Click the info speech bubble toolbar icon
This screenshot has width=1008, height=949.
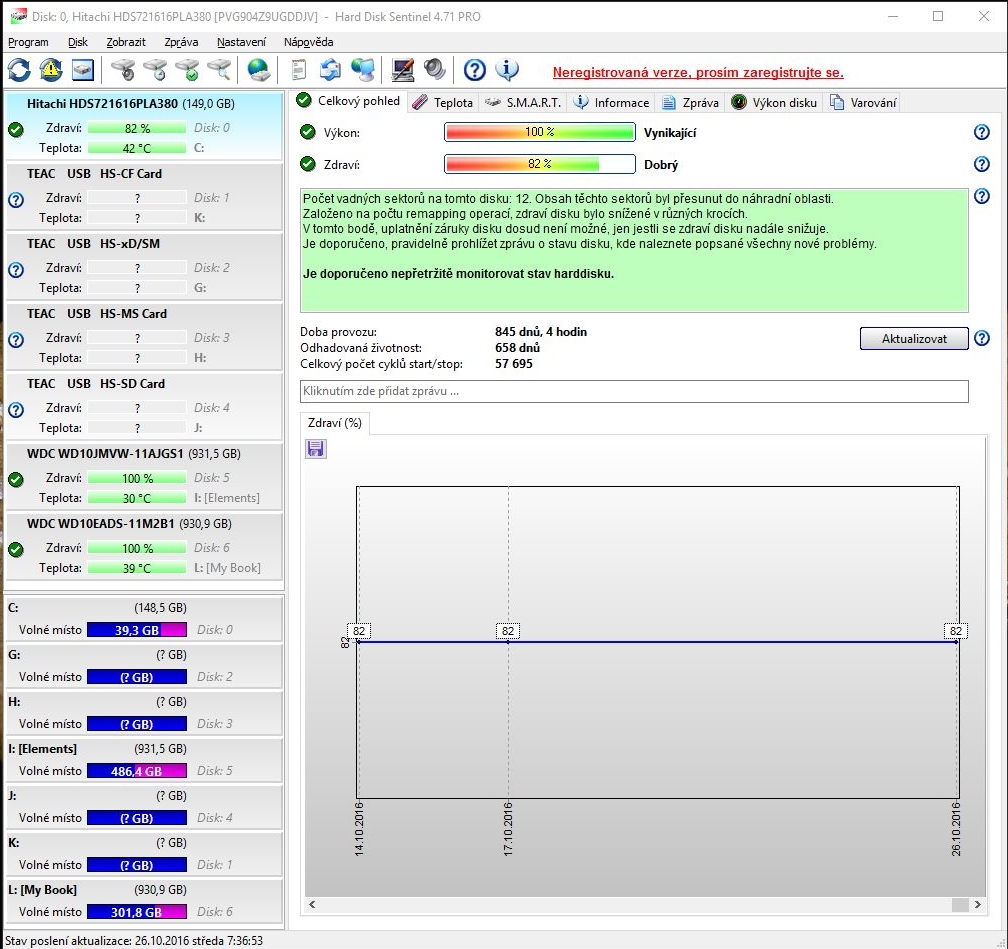click(x=508, y=70)
